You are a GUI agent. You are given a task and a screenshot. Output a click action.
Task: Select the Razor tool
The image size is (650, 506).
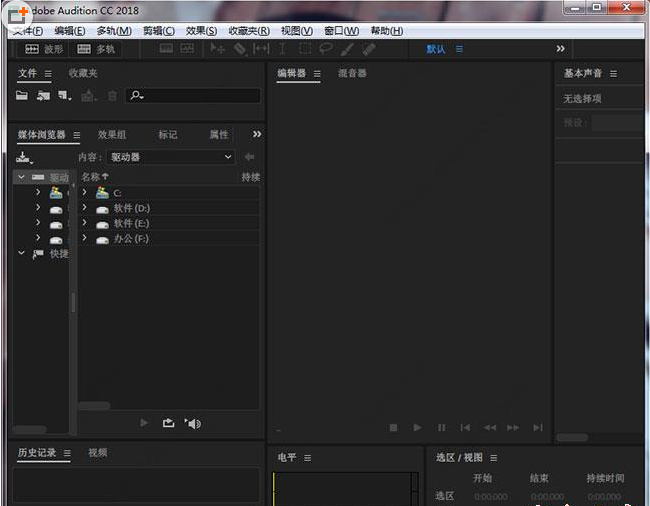tap(240, 49)
